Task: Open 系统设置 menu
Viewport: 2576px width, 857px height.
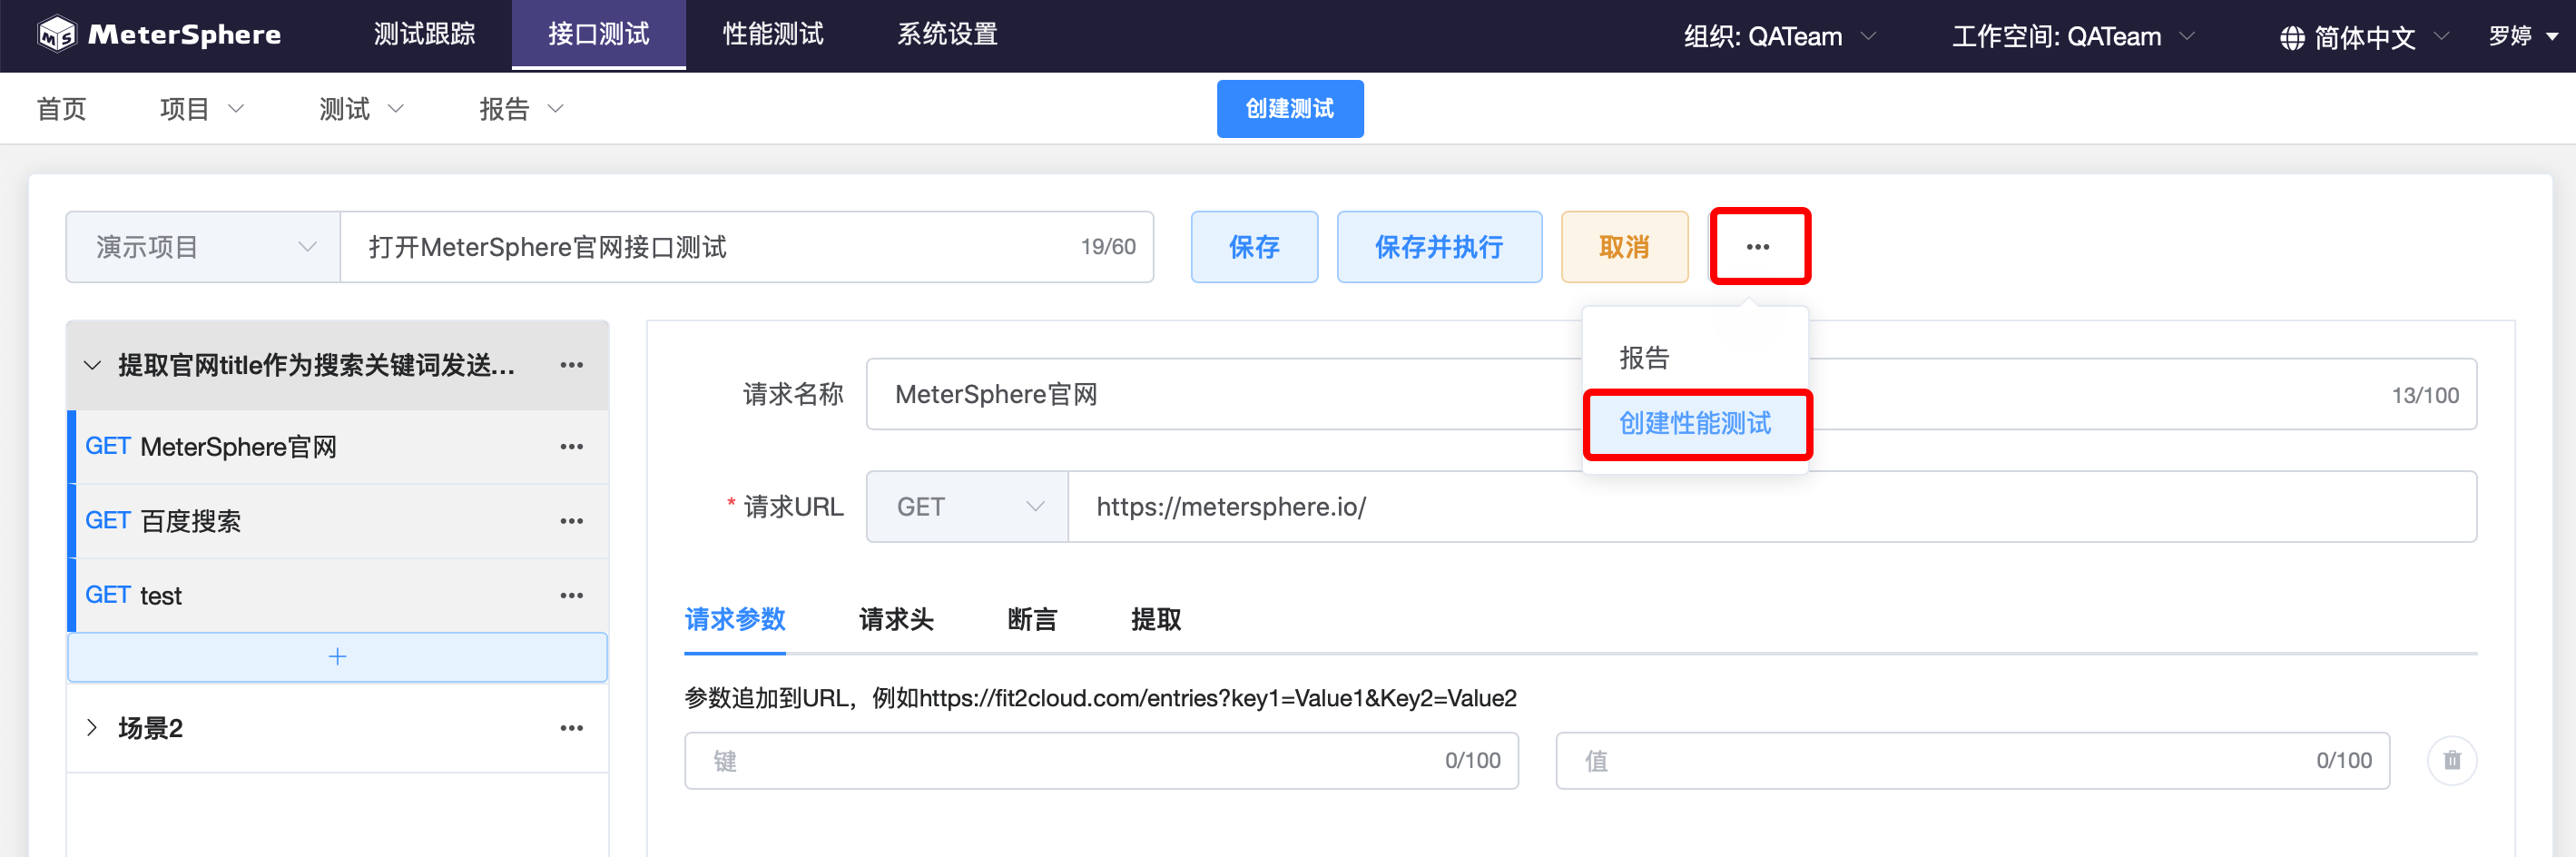Action: [x=947, y=35]
